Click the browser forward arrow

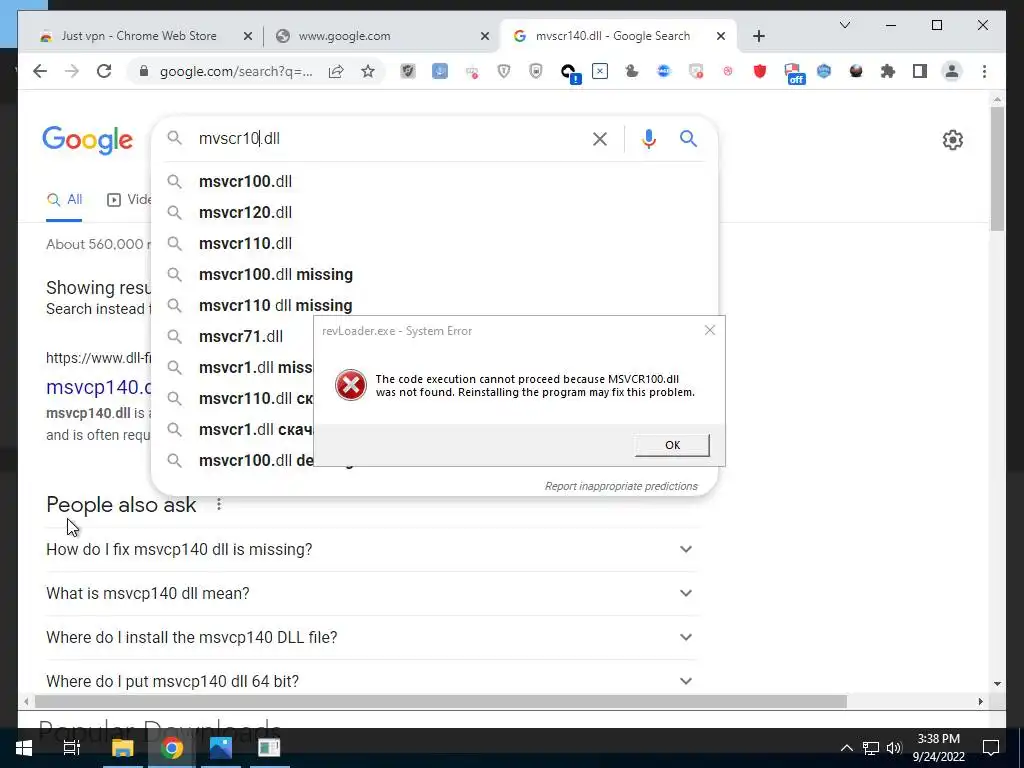coord(72,71)
